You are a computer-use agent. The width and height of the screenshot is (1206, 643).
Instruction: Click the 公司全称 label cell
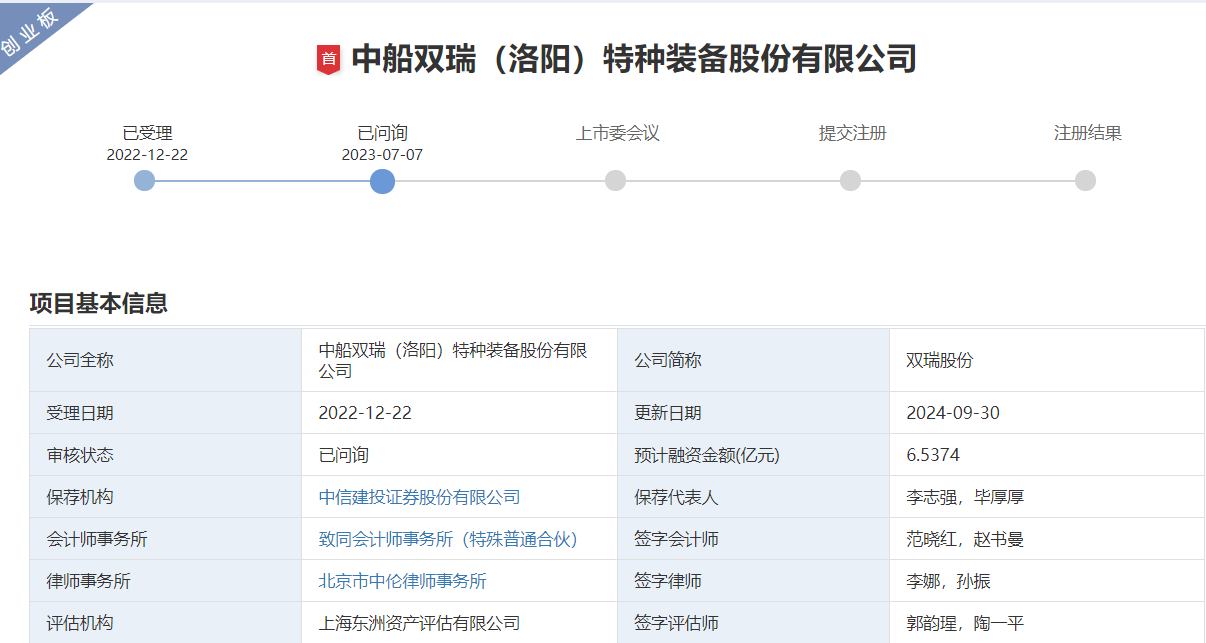[166, 360]
